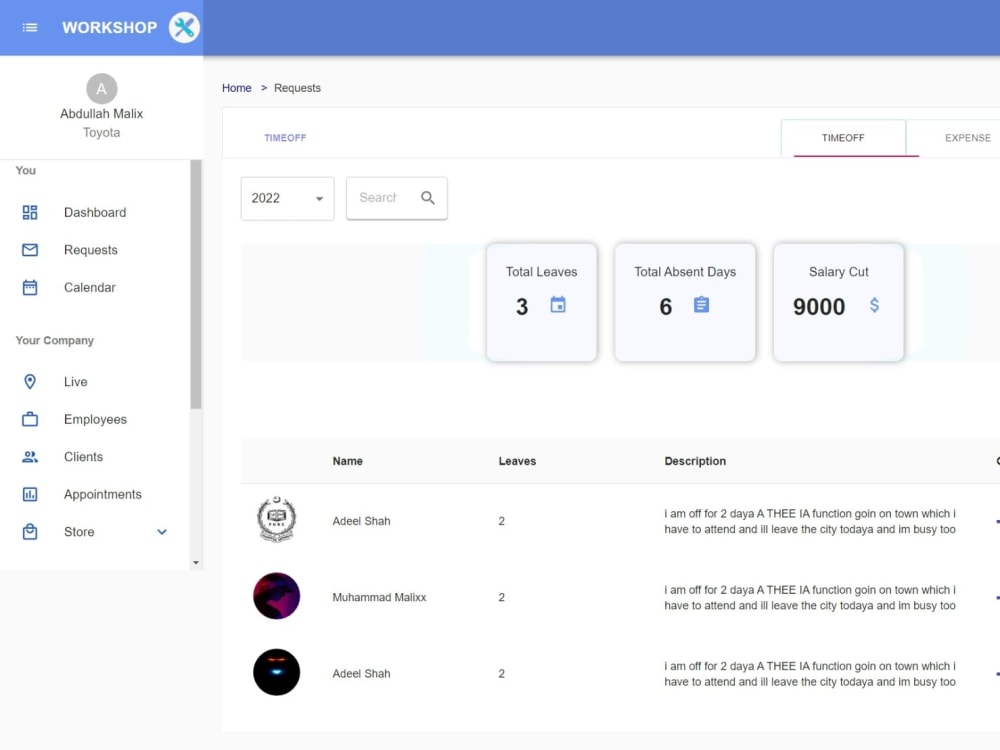The image size is (1000, 750).
Task: Click the Description column header
Action: pos(695,461)
